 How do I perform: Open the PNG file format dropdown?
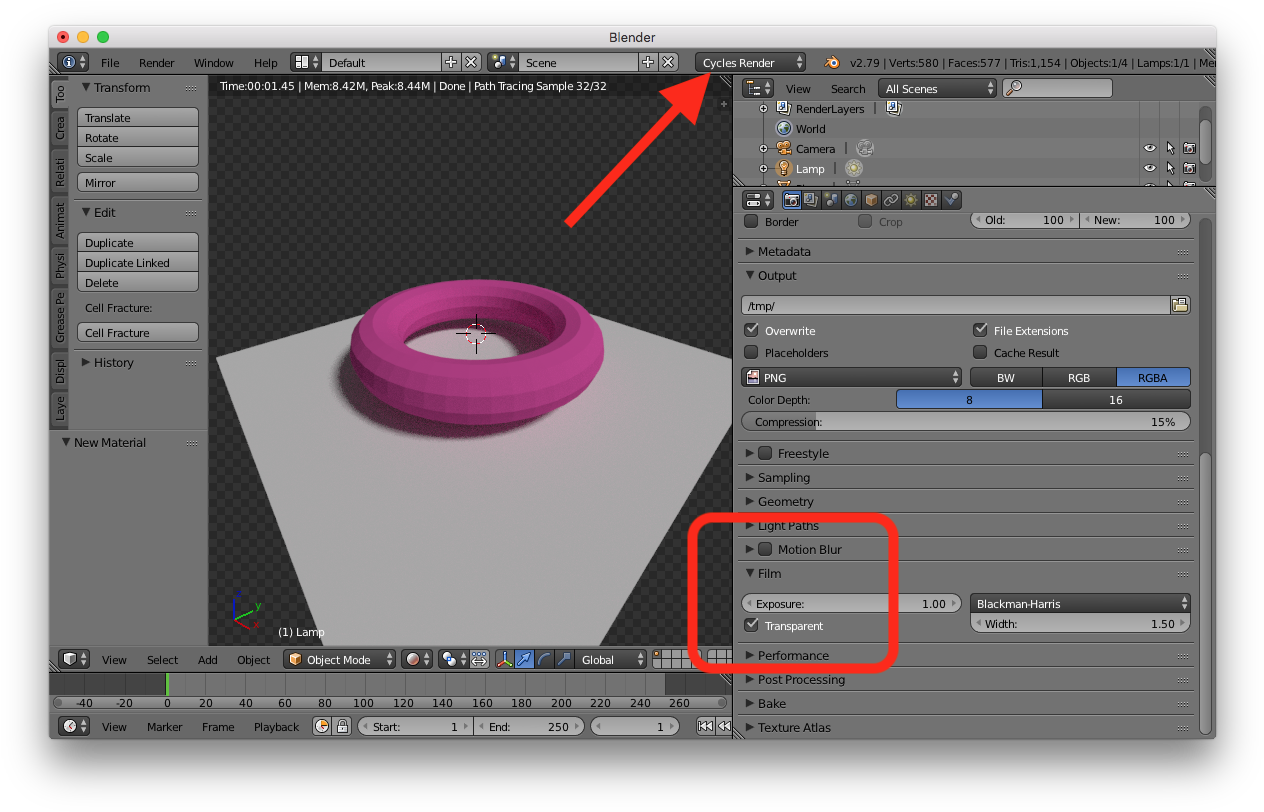pyautogui.click(x=852, y=377)
